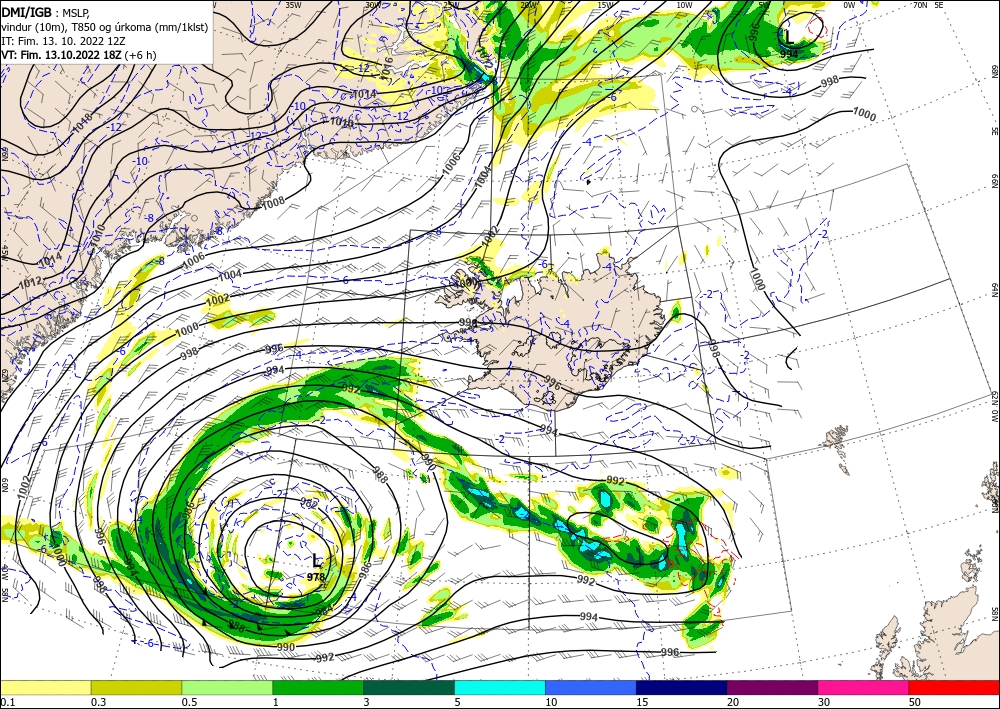Pick the bright blue 10–15 mm legend swatch

tap(591, 687)
